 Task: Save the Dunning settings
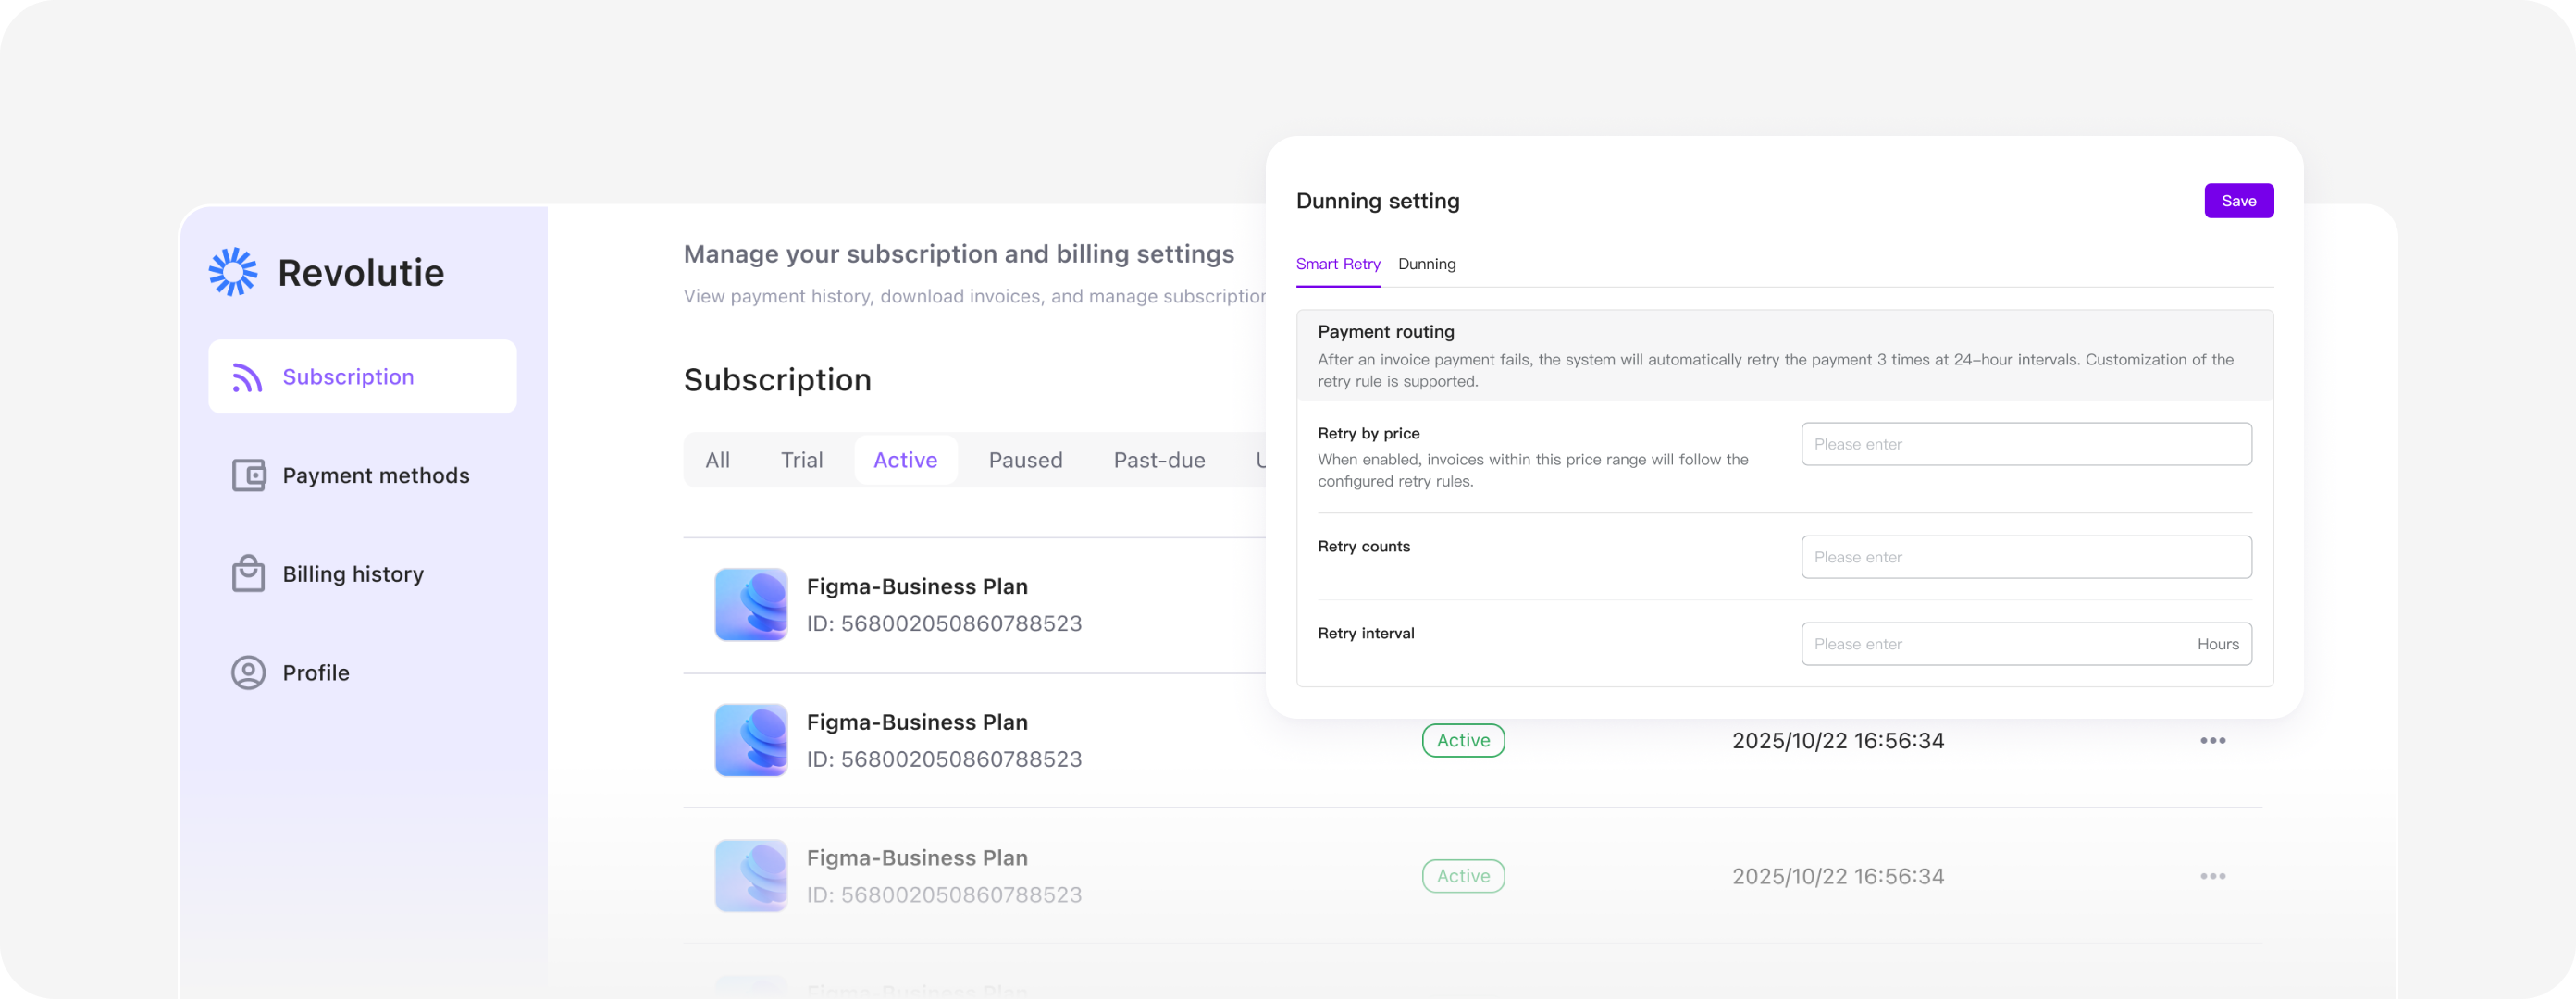(2239, 200)
